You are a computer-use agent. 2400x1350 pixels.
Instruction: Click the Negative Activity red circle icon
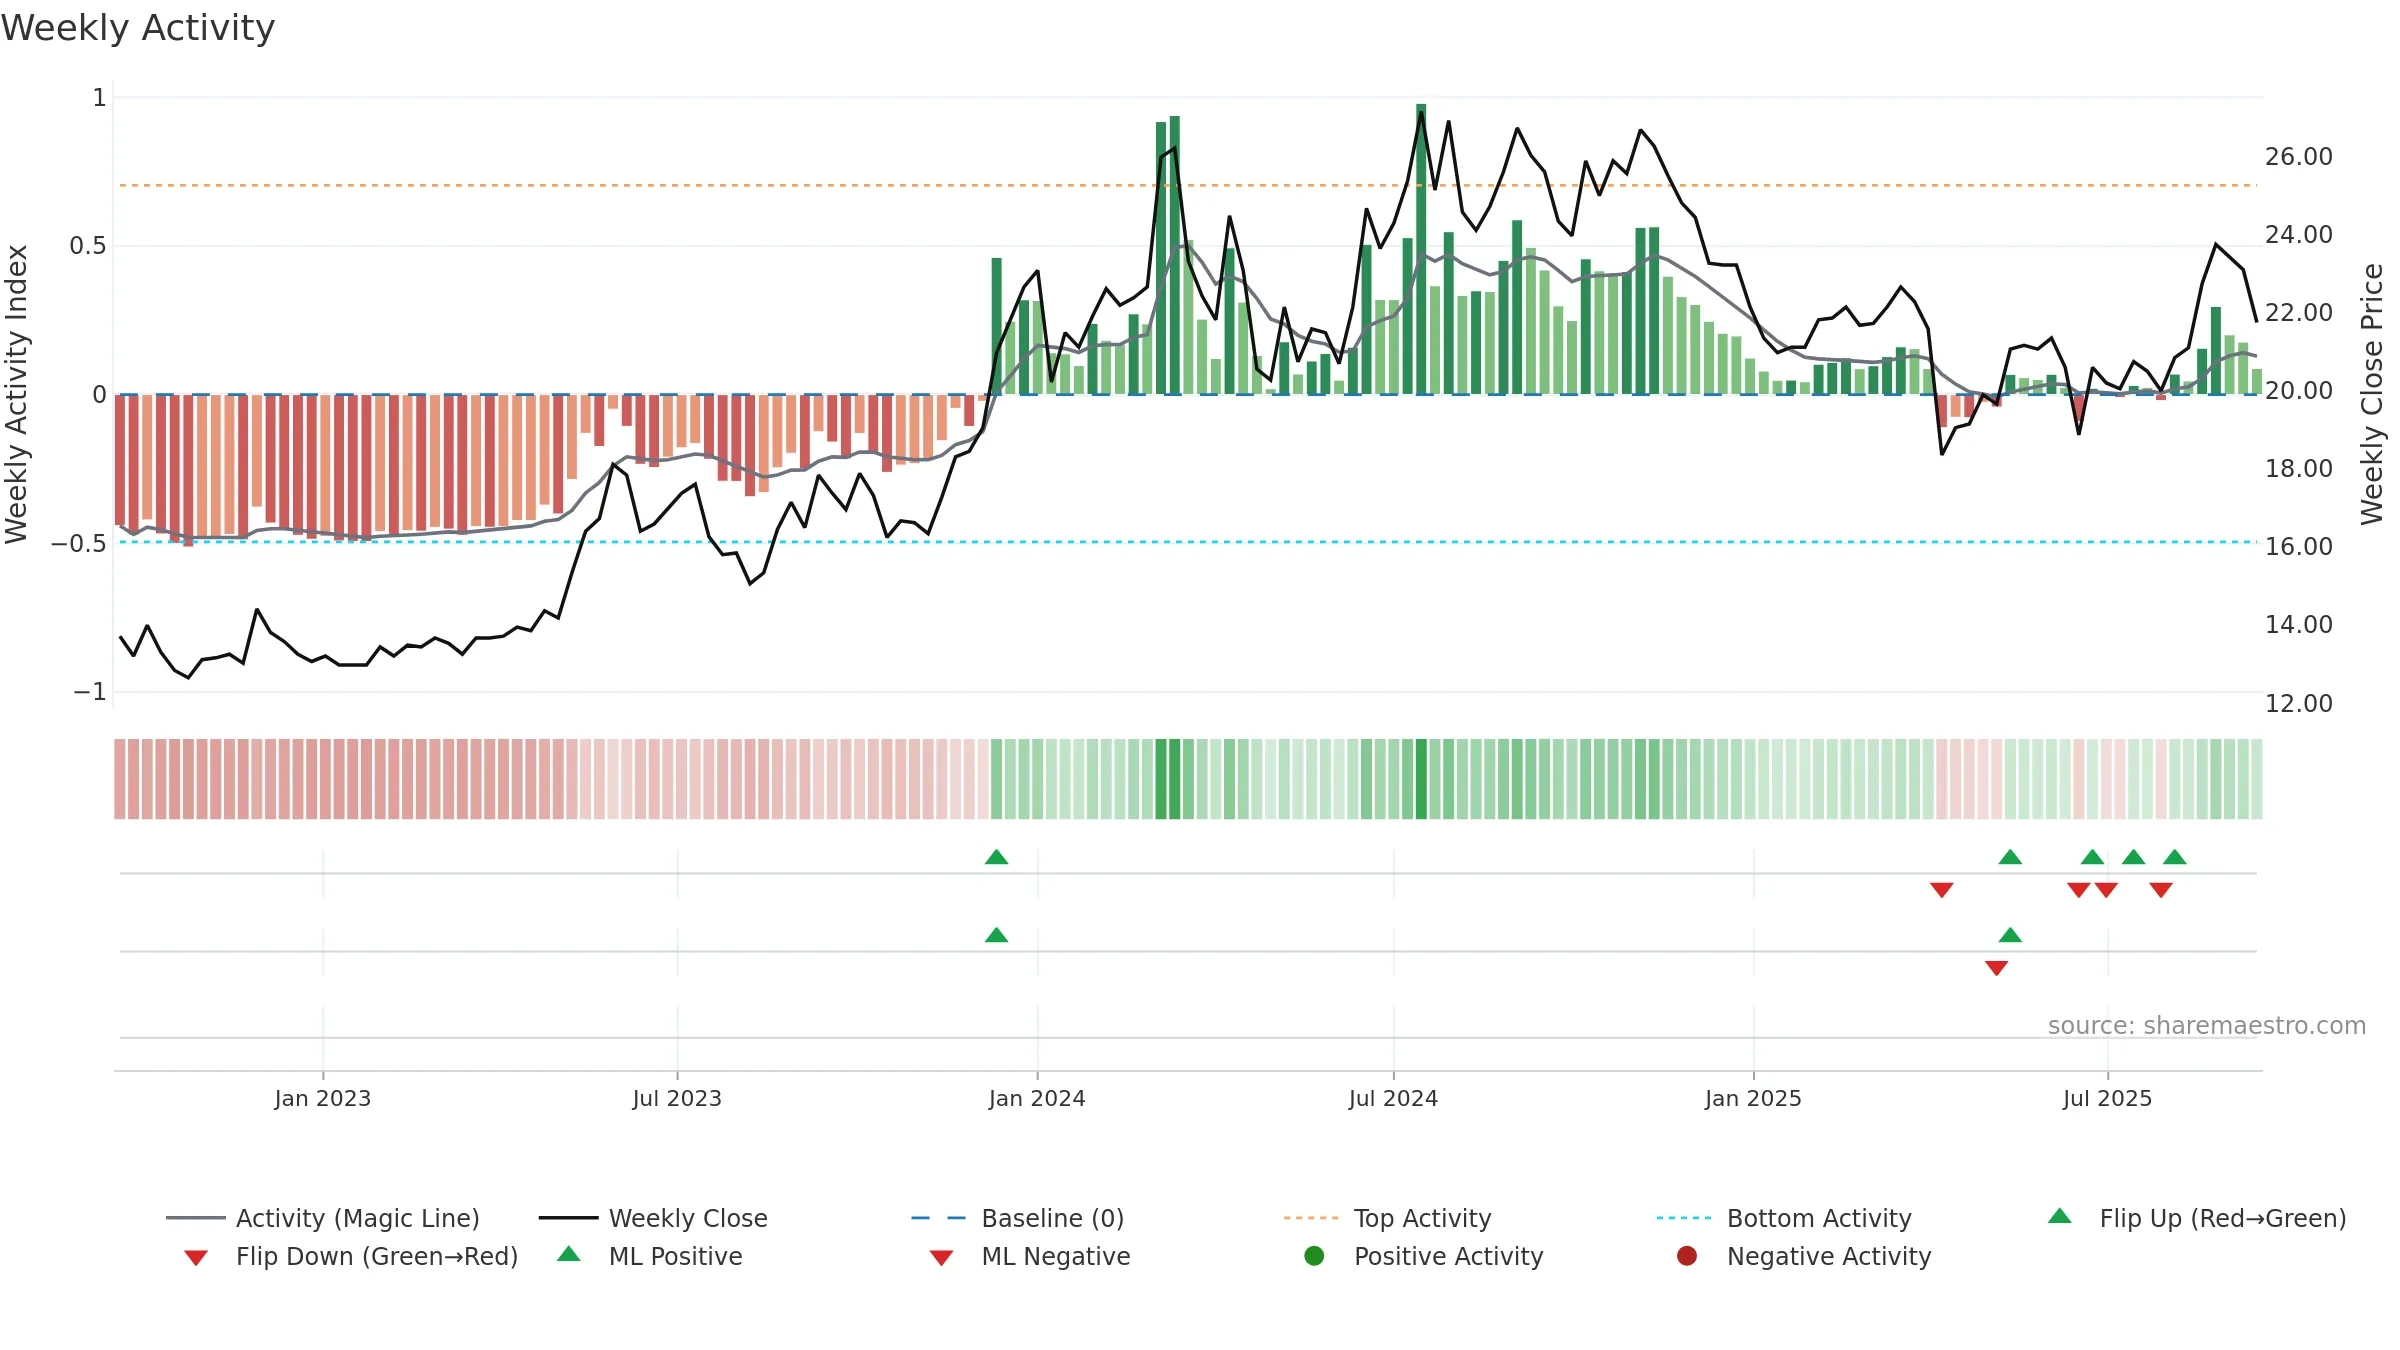1687,1255
